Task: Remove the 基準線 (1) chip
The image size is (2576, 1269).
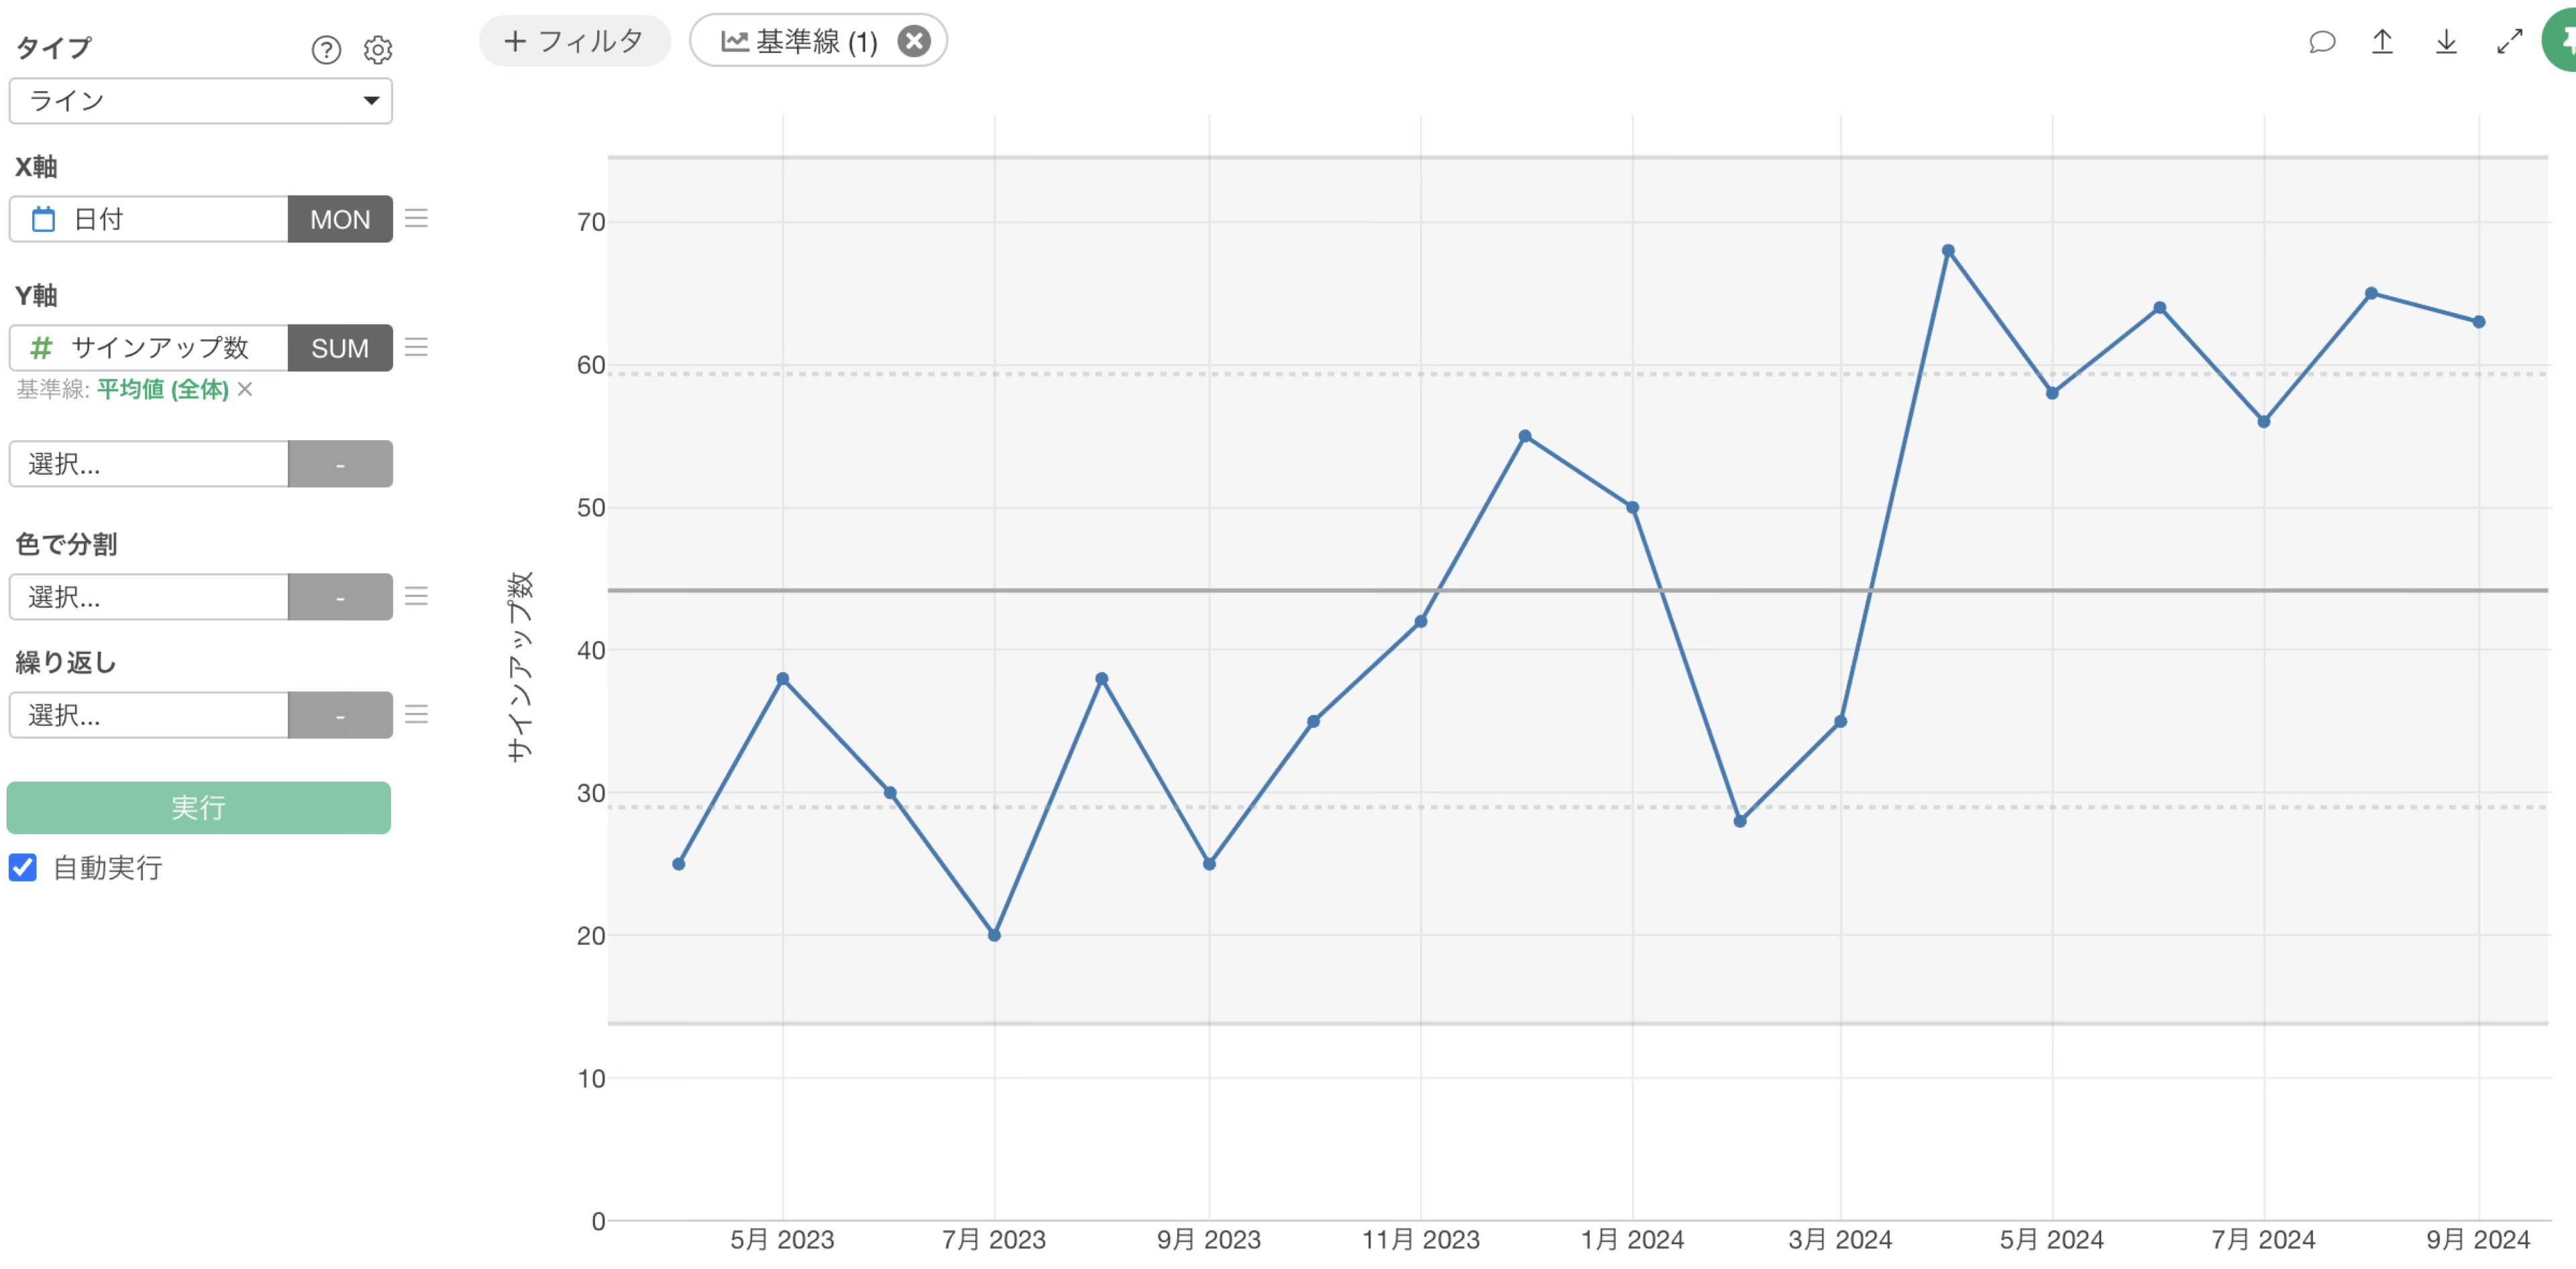Action: coord(913,41)
